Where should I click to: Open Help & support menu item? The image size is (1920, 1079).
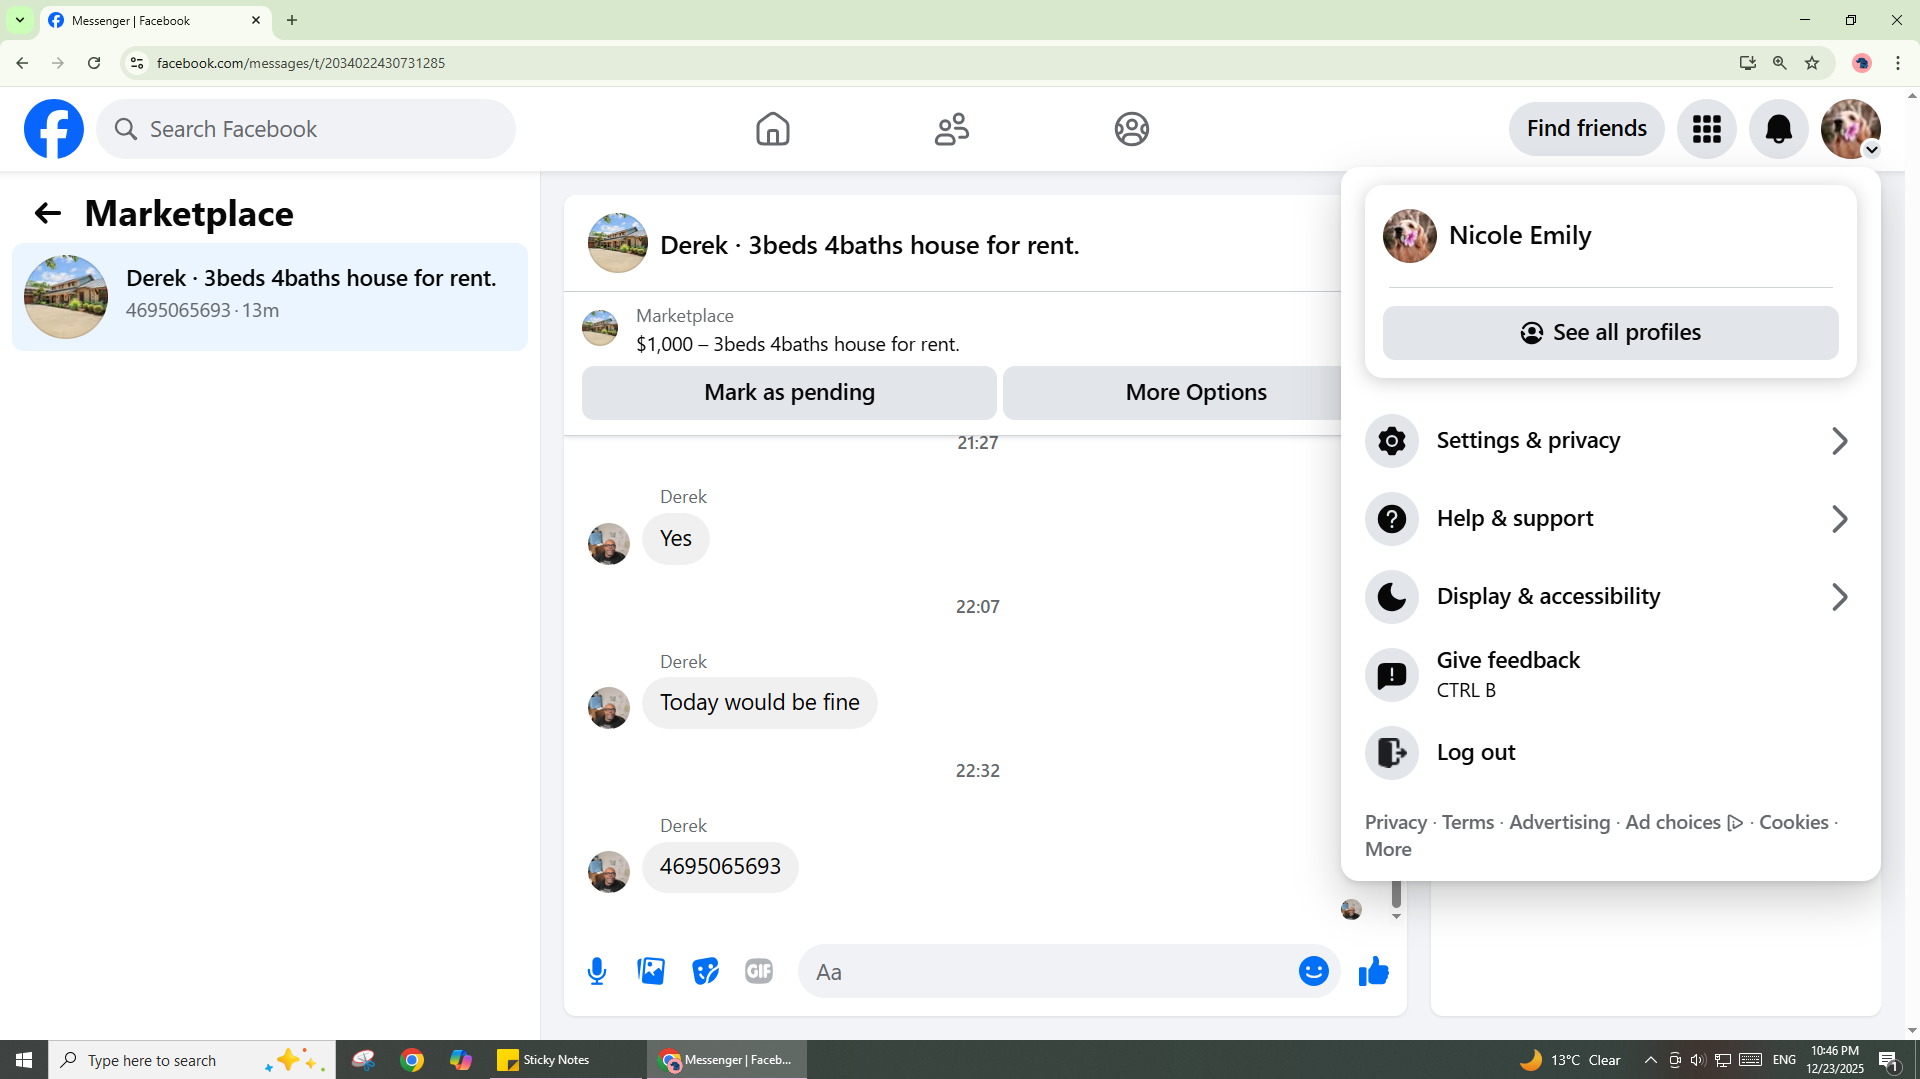(1610, 519)
